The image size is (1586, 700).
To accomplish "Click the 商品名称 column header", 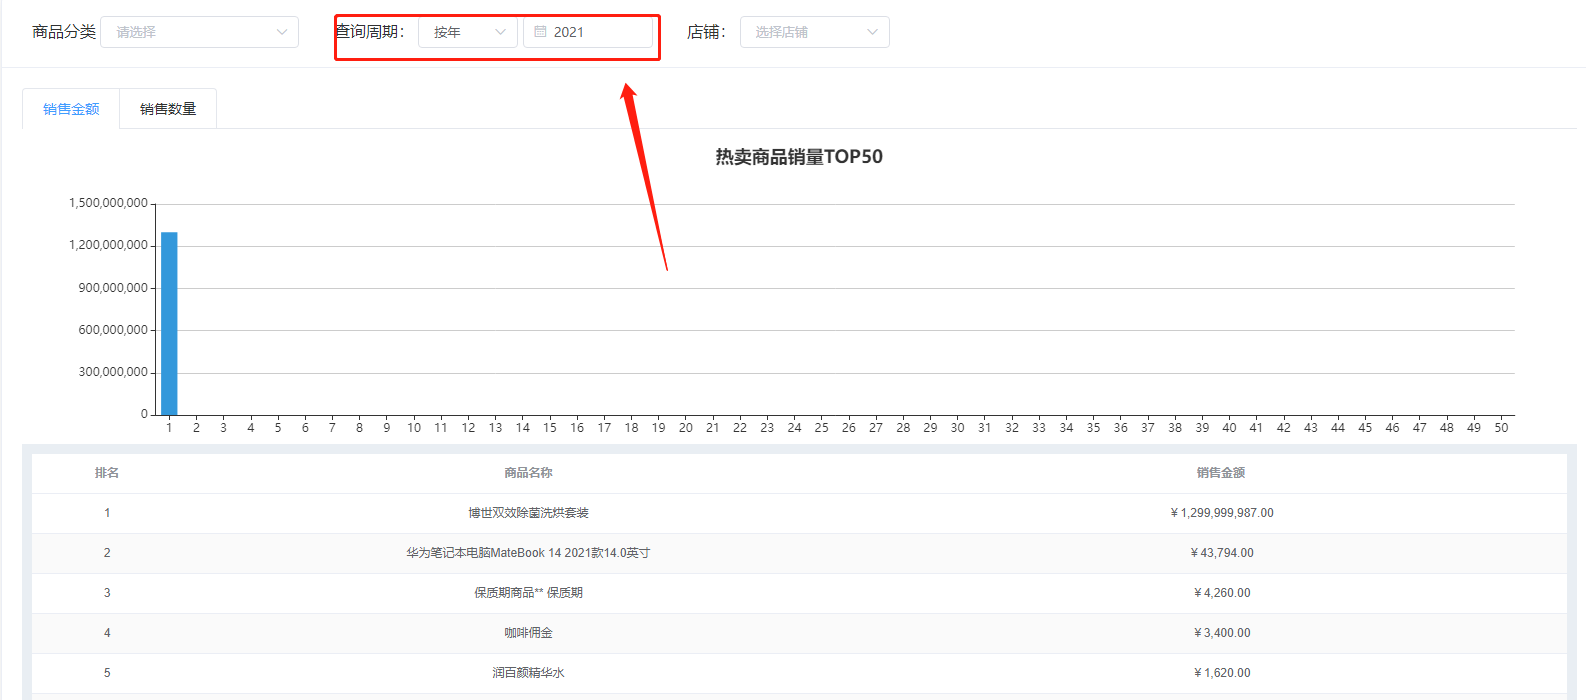I will tap(528, 473).
